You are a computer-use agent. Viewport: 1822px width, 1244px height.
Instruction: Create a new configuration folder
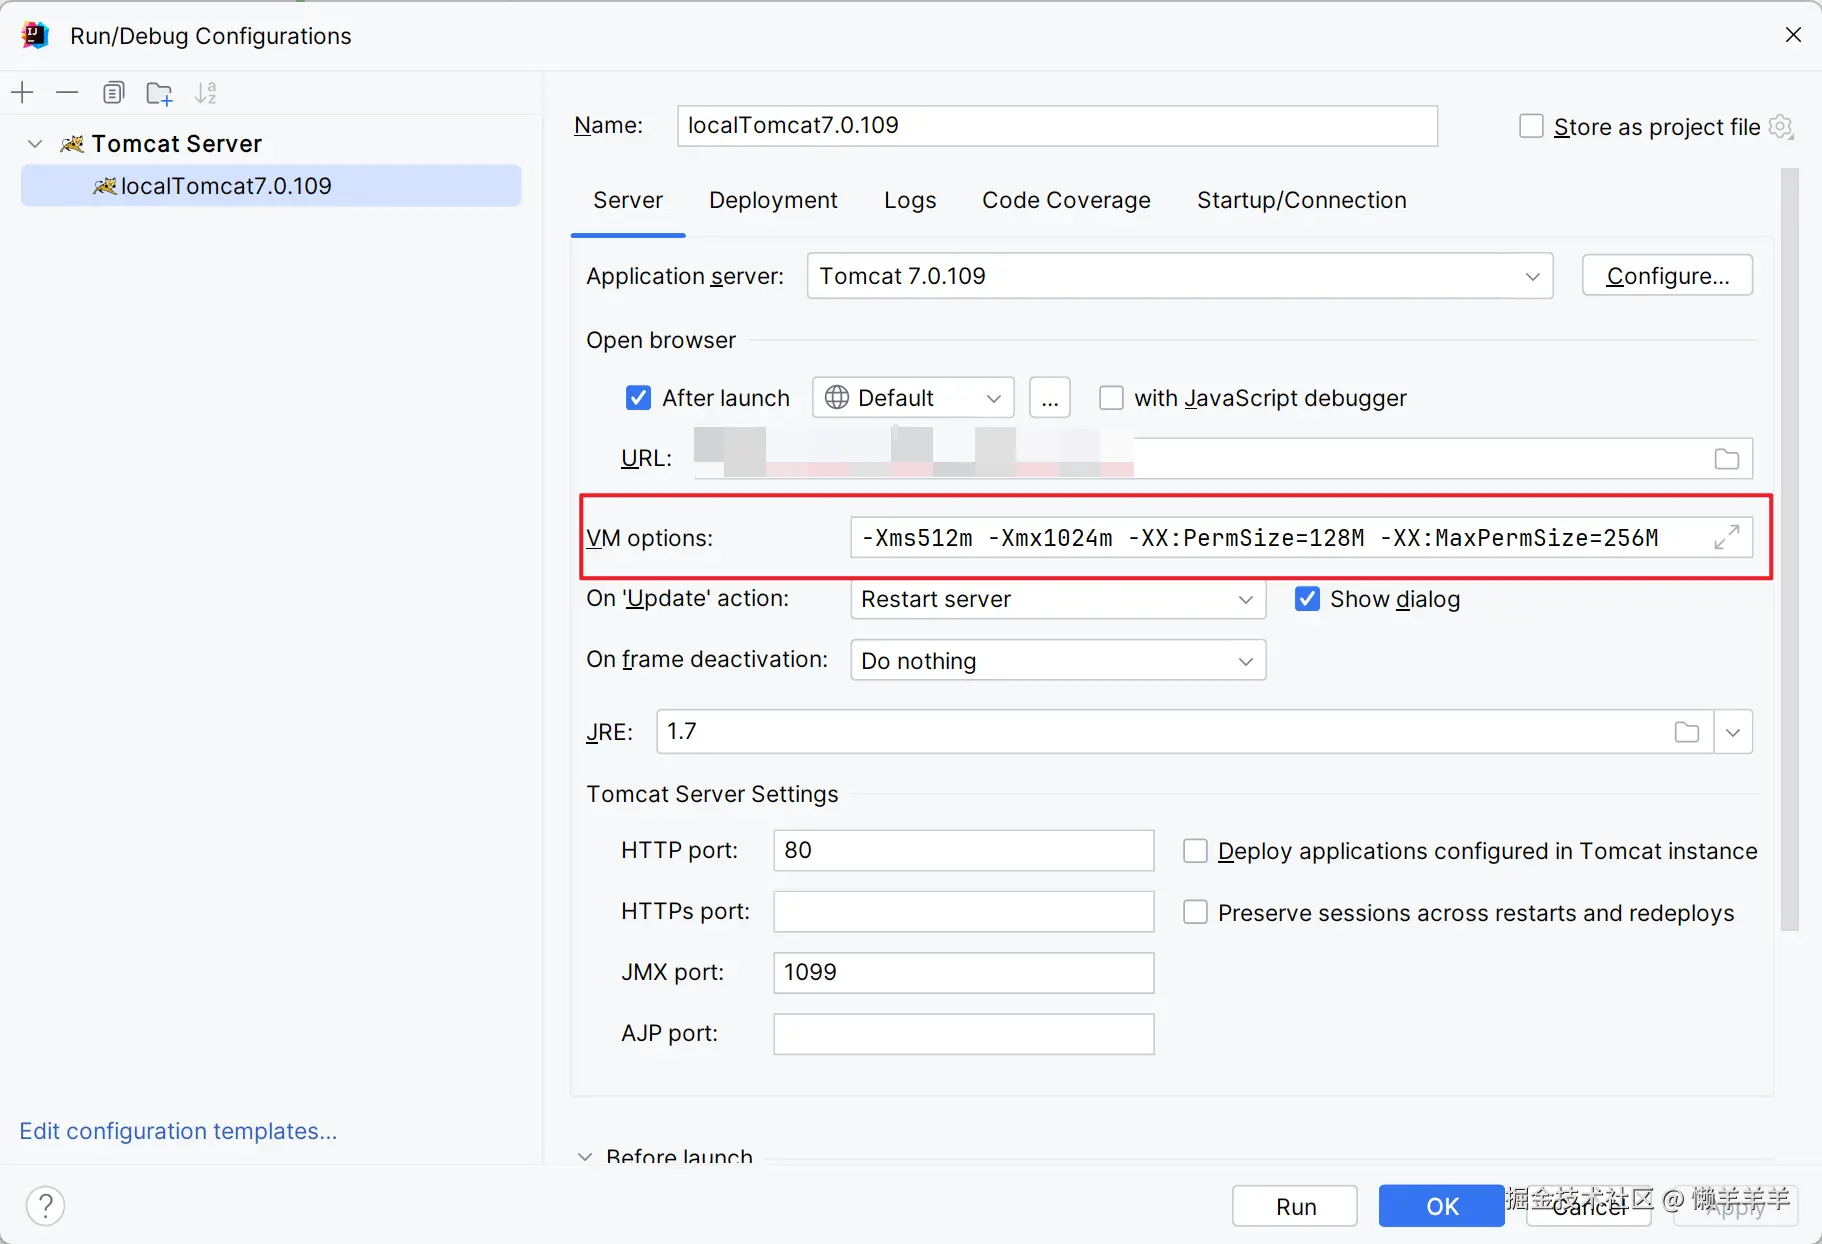pos(159,93)
